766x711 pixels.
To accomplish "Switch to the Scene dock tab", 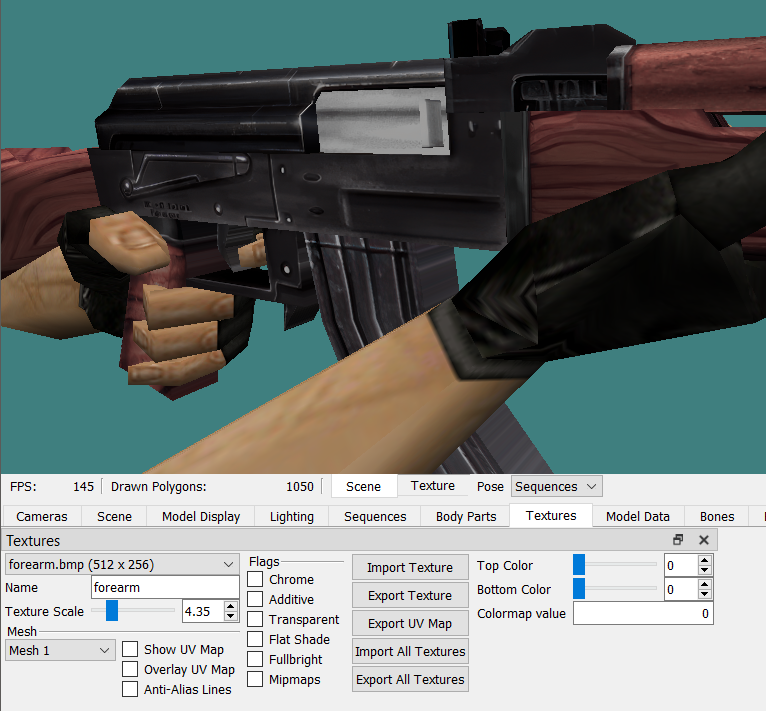I will coord(114,517).
